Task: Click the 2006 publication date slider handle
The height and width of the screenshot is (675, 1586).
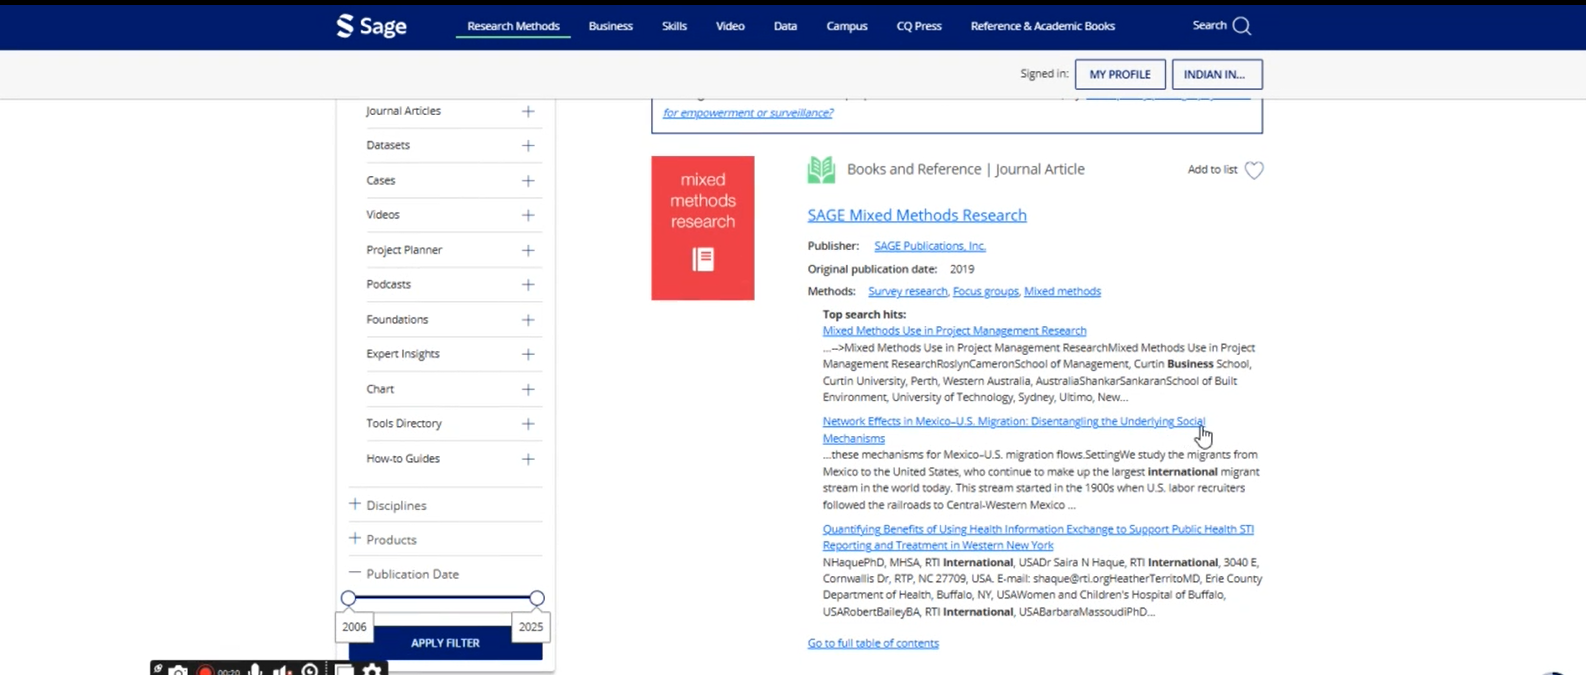Action: point(348,598)
